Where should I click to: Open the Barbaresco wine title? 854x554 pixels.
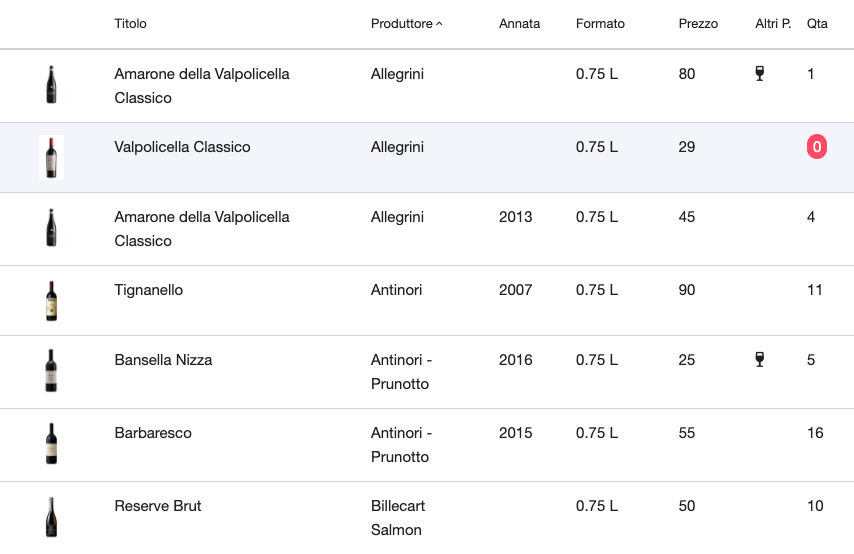(x=153, y=433)
